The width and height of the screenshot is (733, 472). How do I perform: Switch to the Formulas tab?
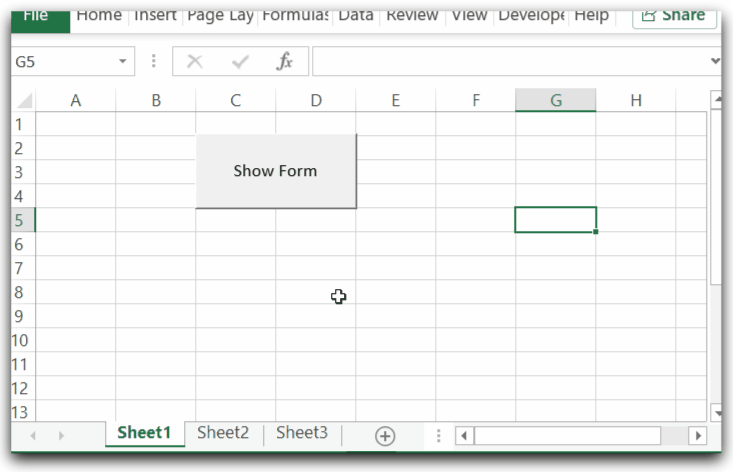295,15
